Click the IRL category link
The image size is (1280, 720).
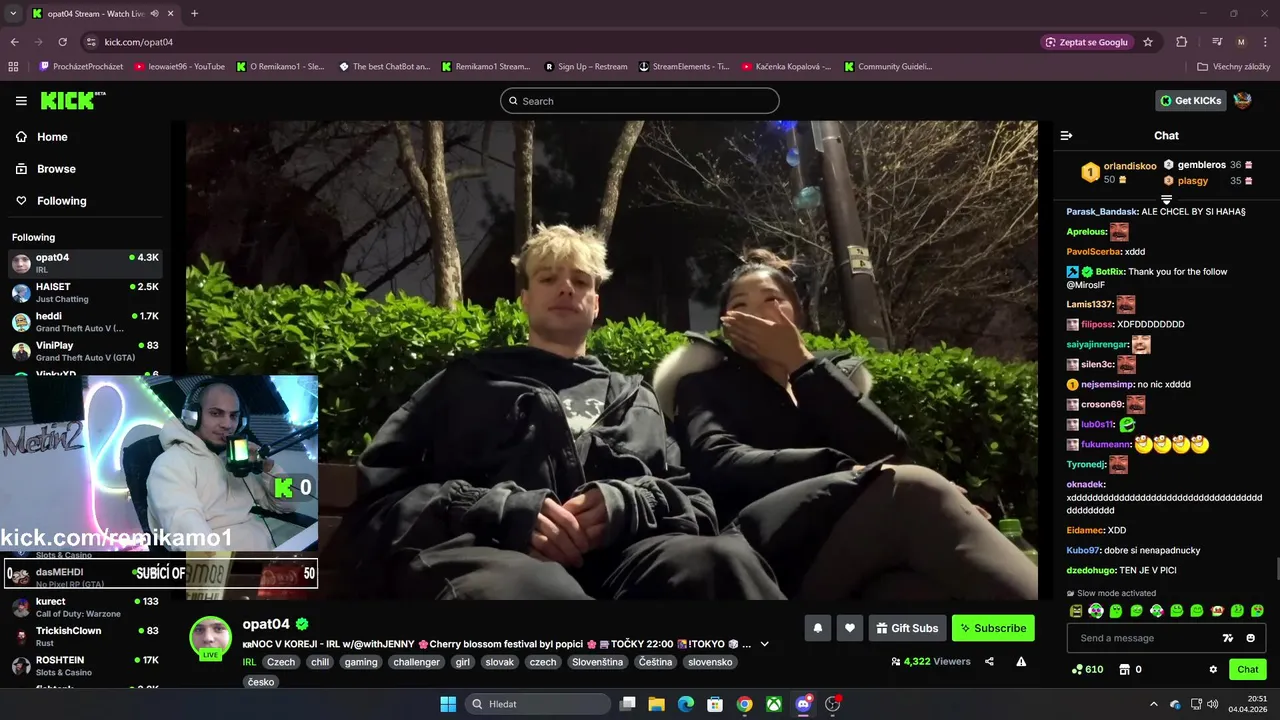click(x=249, y=662)
